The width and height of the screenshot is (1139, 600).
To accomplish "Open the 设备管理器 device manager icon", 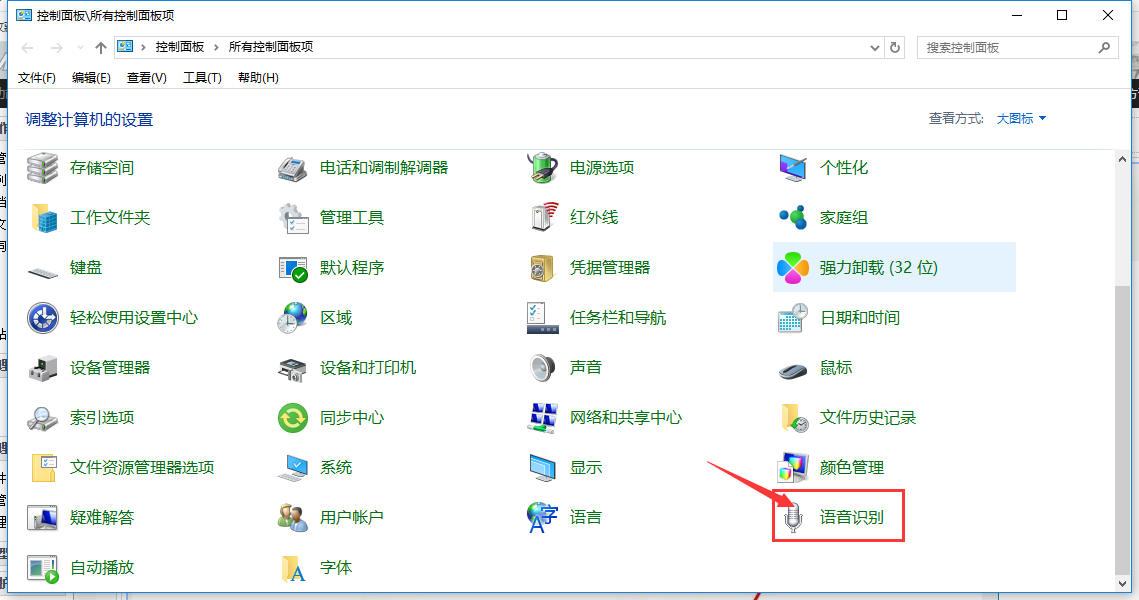I will (43, 368).
